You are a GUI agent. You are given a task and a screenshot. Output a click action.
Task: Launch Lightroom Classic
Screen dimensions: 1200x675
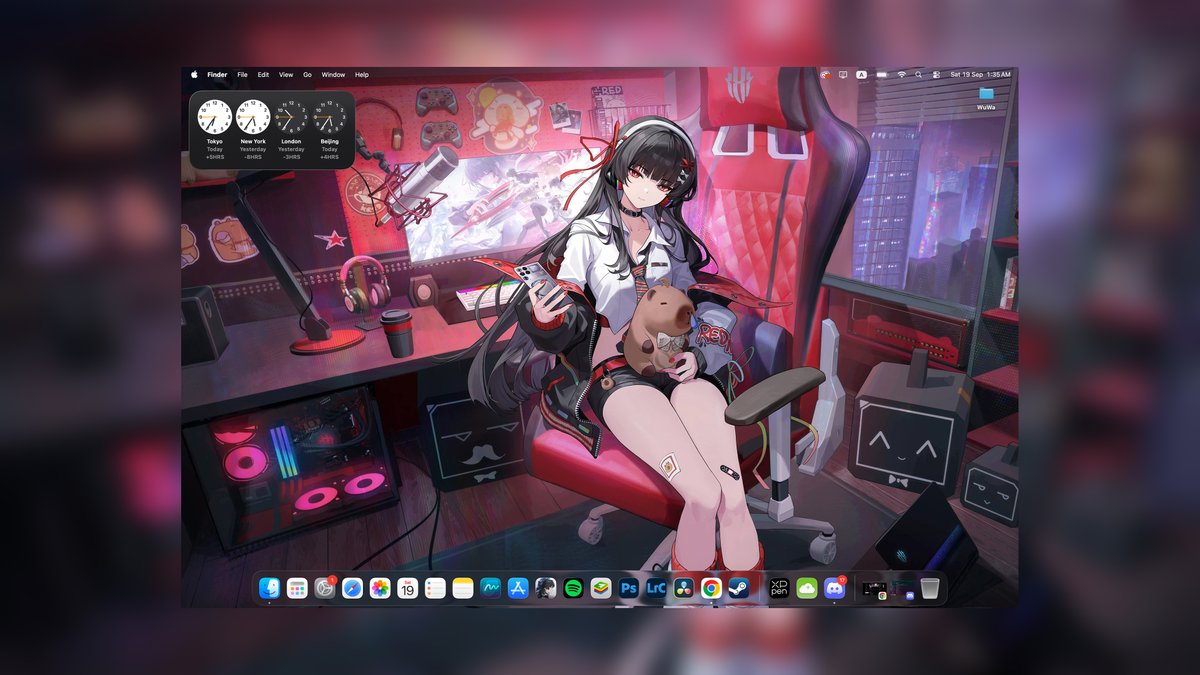(x=656, y=588)
